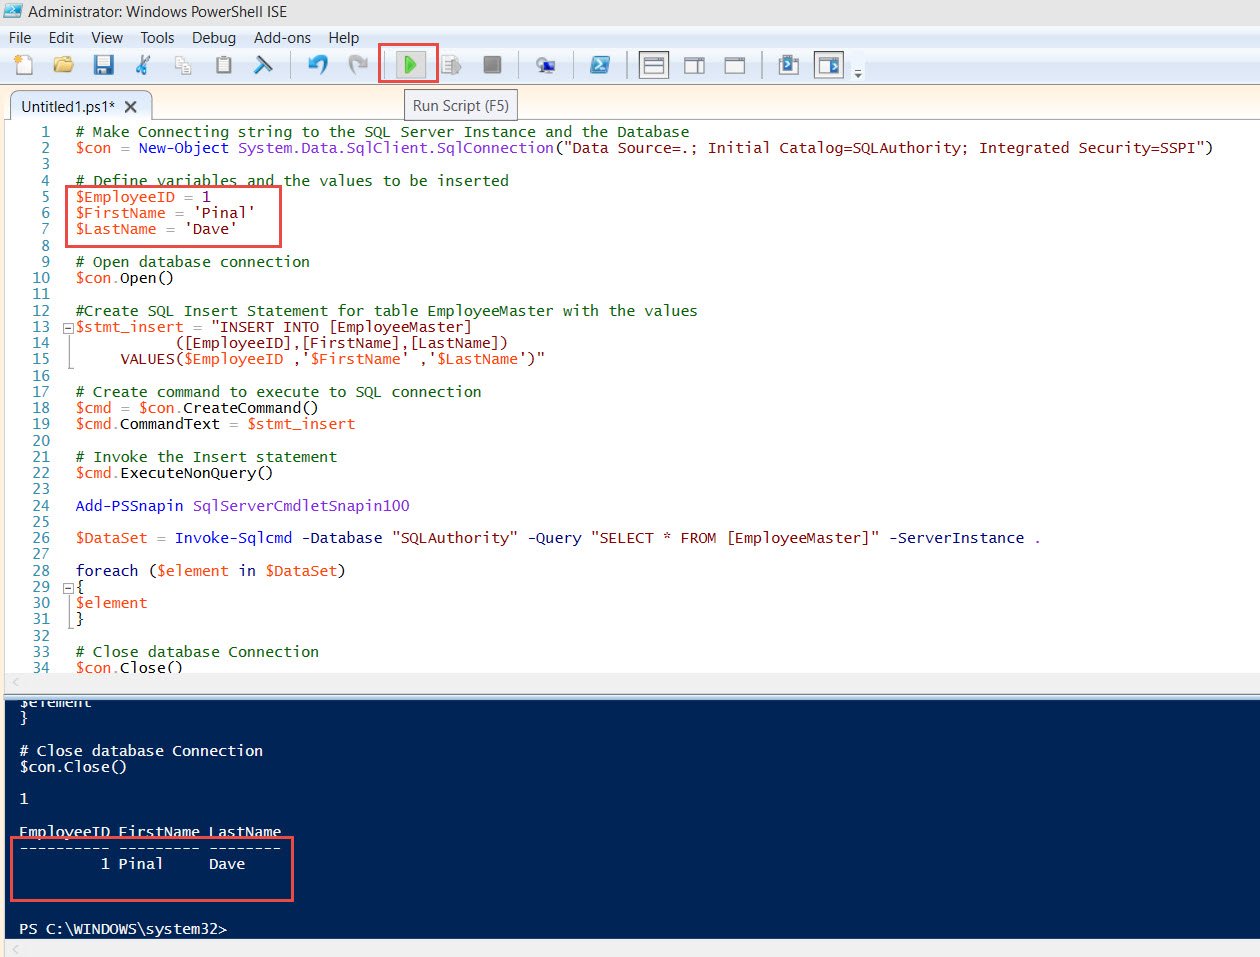Click the INSERT INTO [EmployeeMaster] string

tap(341, 327)
